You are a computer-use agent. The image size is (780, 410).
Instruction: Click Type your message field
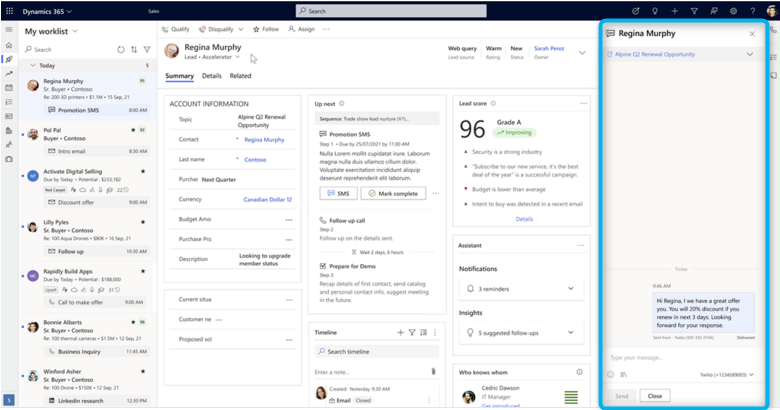[x=681, y=357]
